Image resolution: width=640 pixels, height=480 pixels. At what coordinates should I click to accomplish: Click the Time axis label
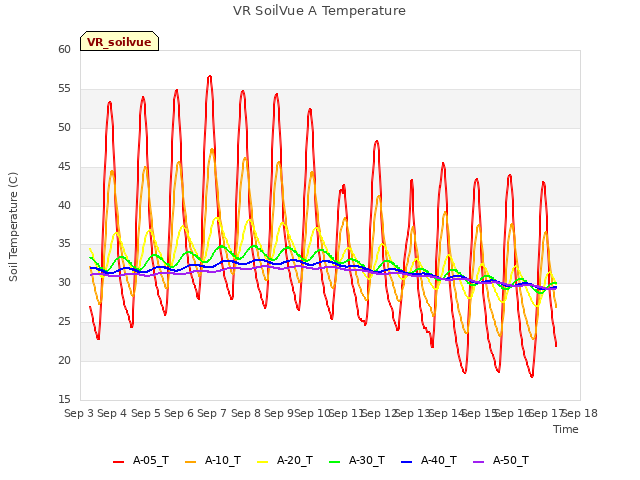[566, 429]
